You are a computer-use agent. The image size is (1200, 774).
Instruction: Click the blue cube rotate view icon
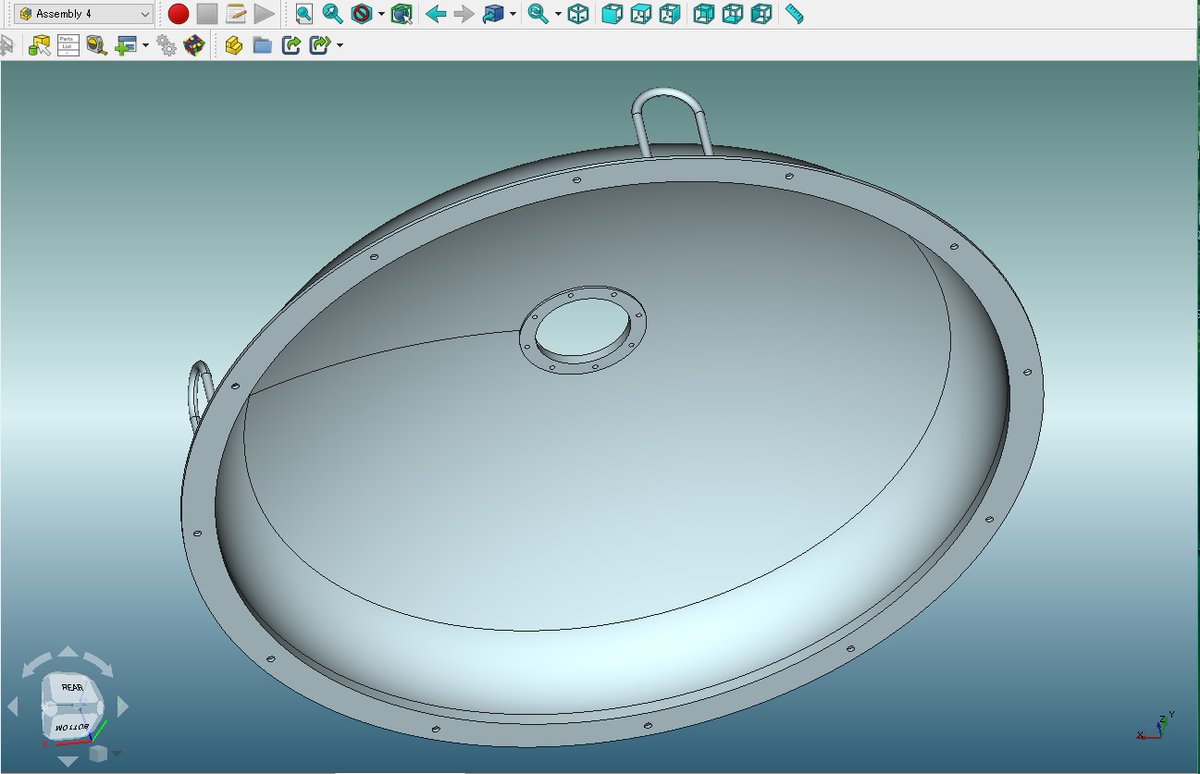[x=493, y=14]
